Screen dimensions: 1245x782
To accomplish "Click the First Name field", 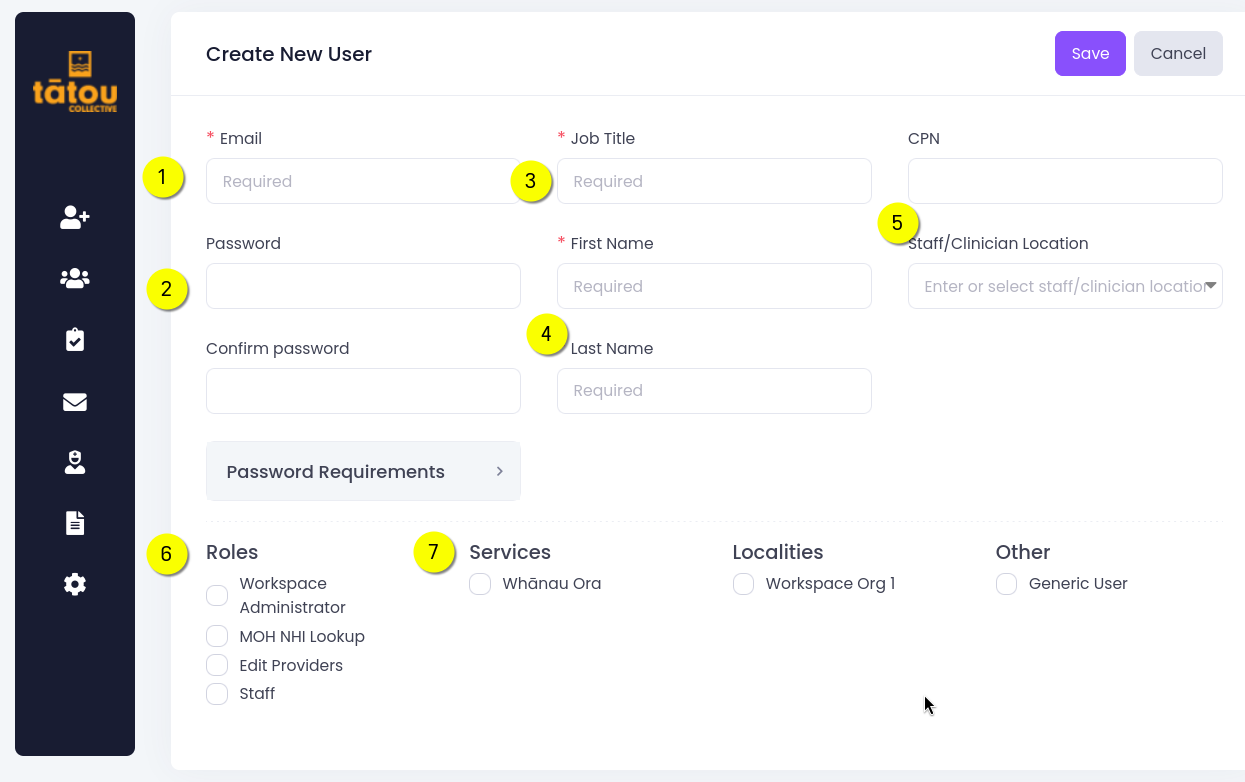I will tap(714, 286).
